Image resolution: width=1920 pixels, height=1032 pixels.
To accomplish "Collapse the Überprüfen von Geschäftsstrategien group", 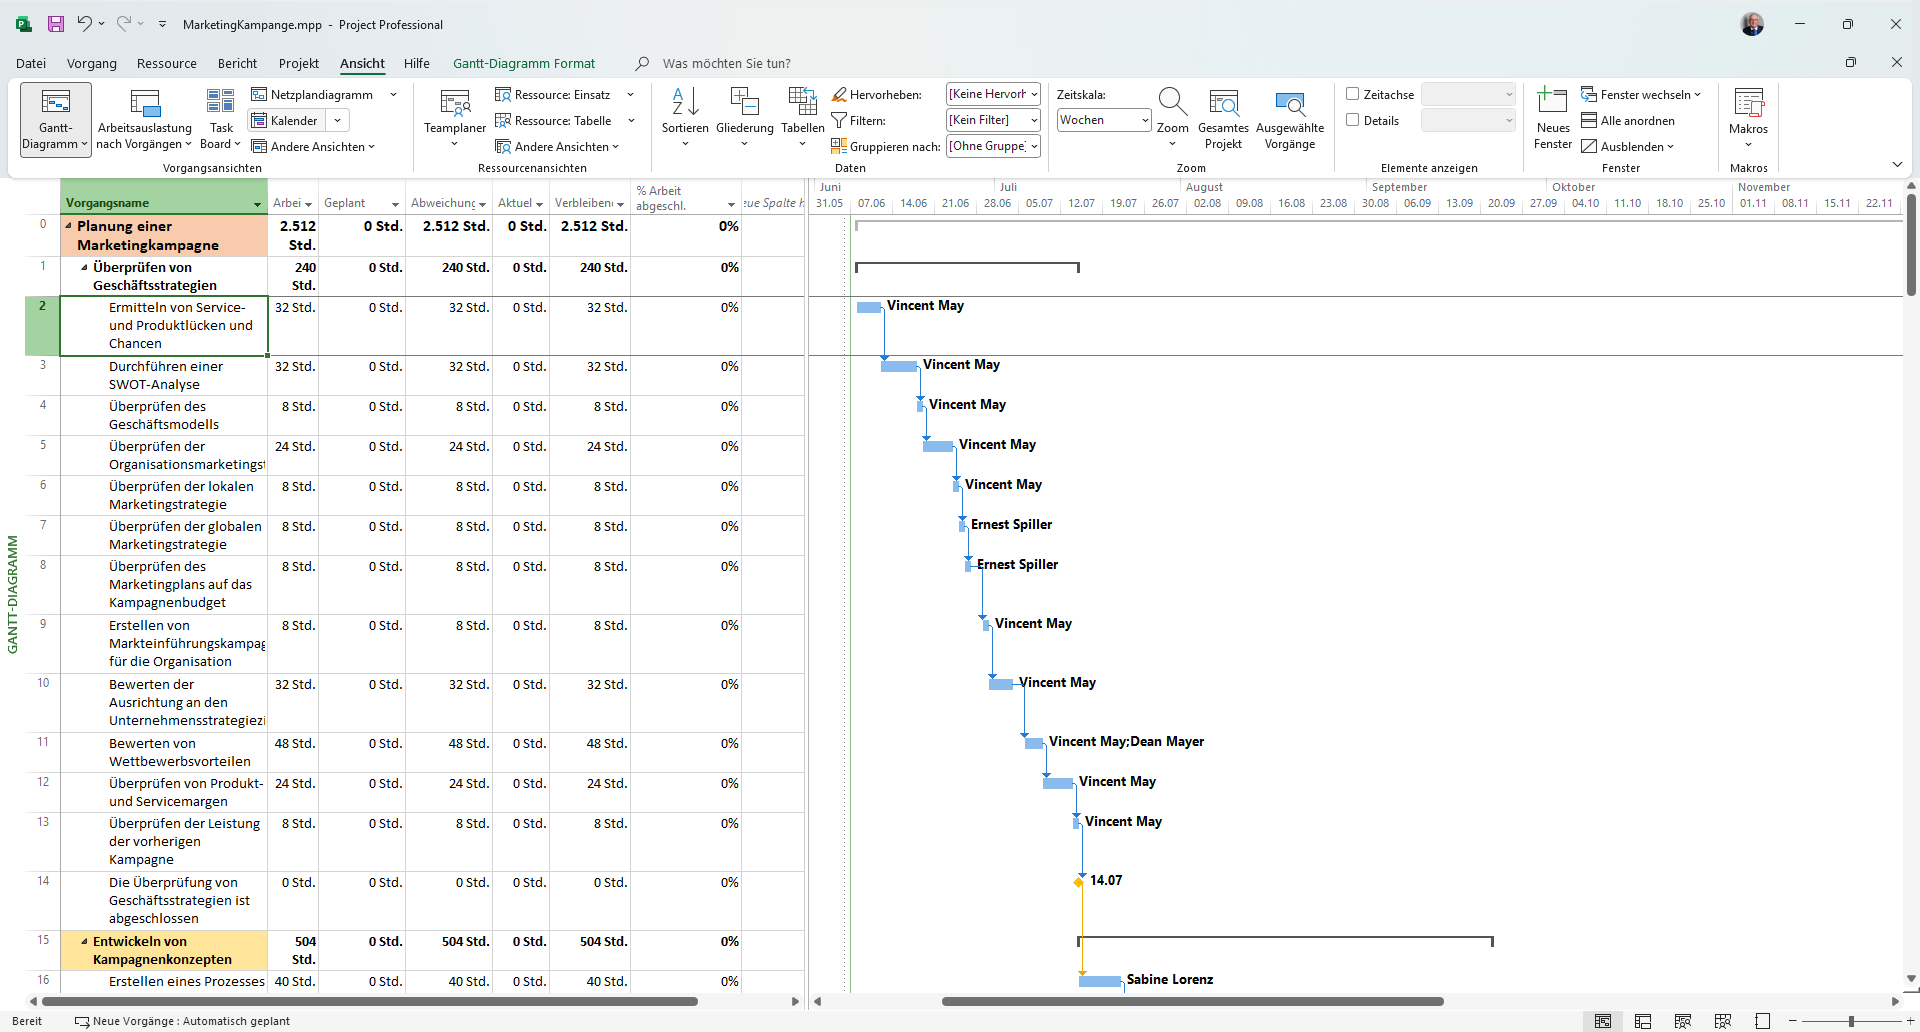I will coord(85,267).
